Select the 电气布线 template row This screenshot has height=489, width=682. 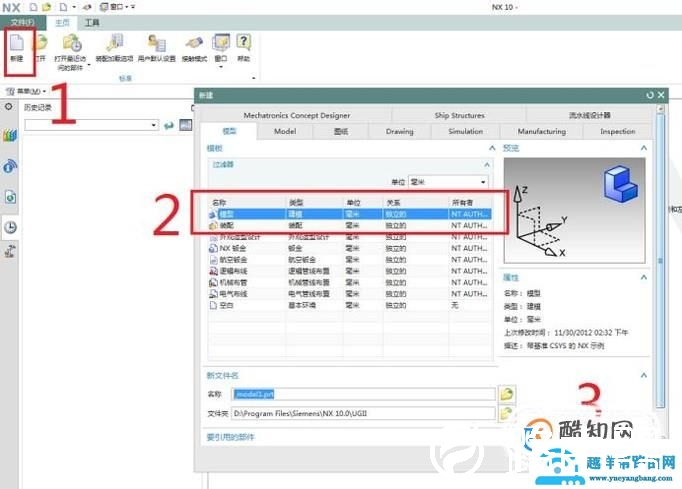[350, 294]
